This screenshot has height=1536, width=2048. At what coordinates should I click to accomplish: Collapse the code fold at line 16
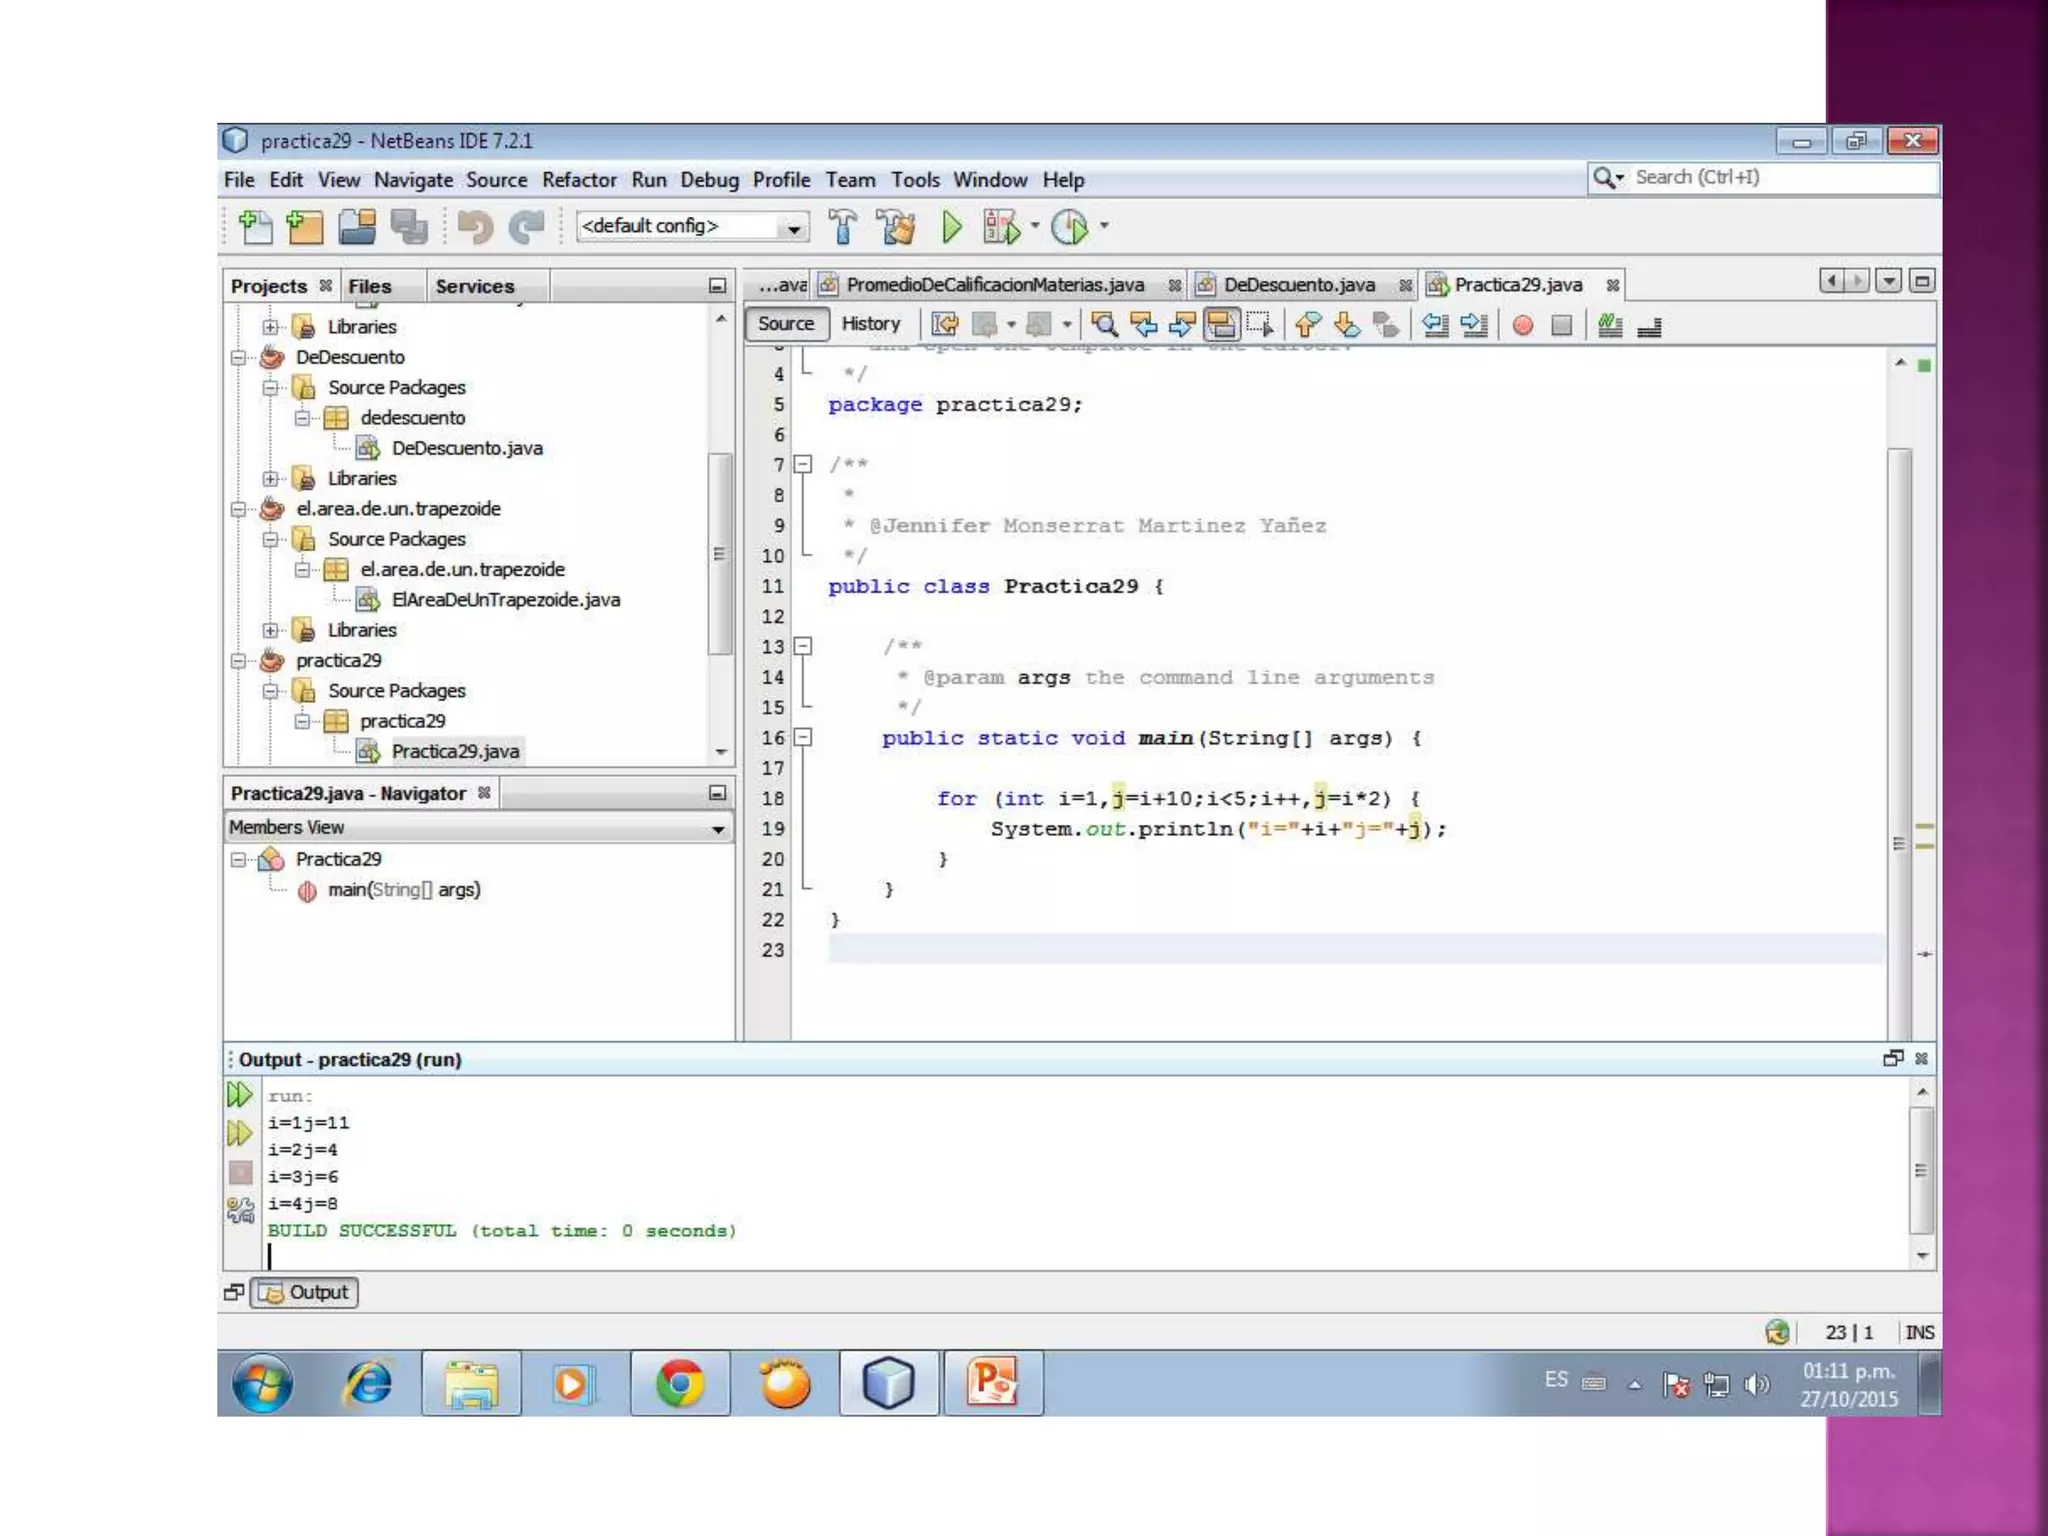[x=802, y=738]
